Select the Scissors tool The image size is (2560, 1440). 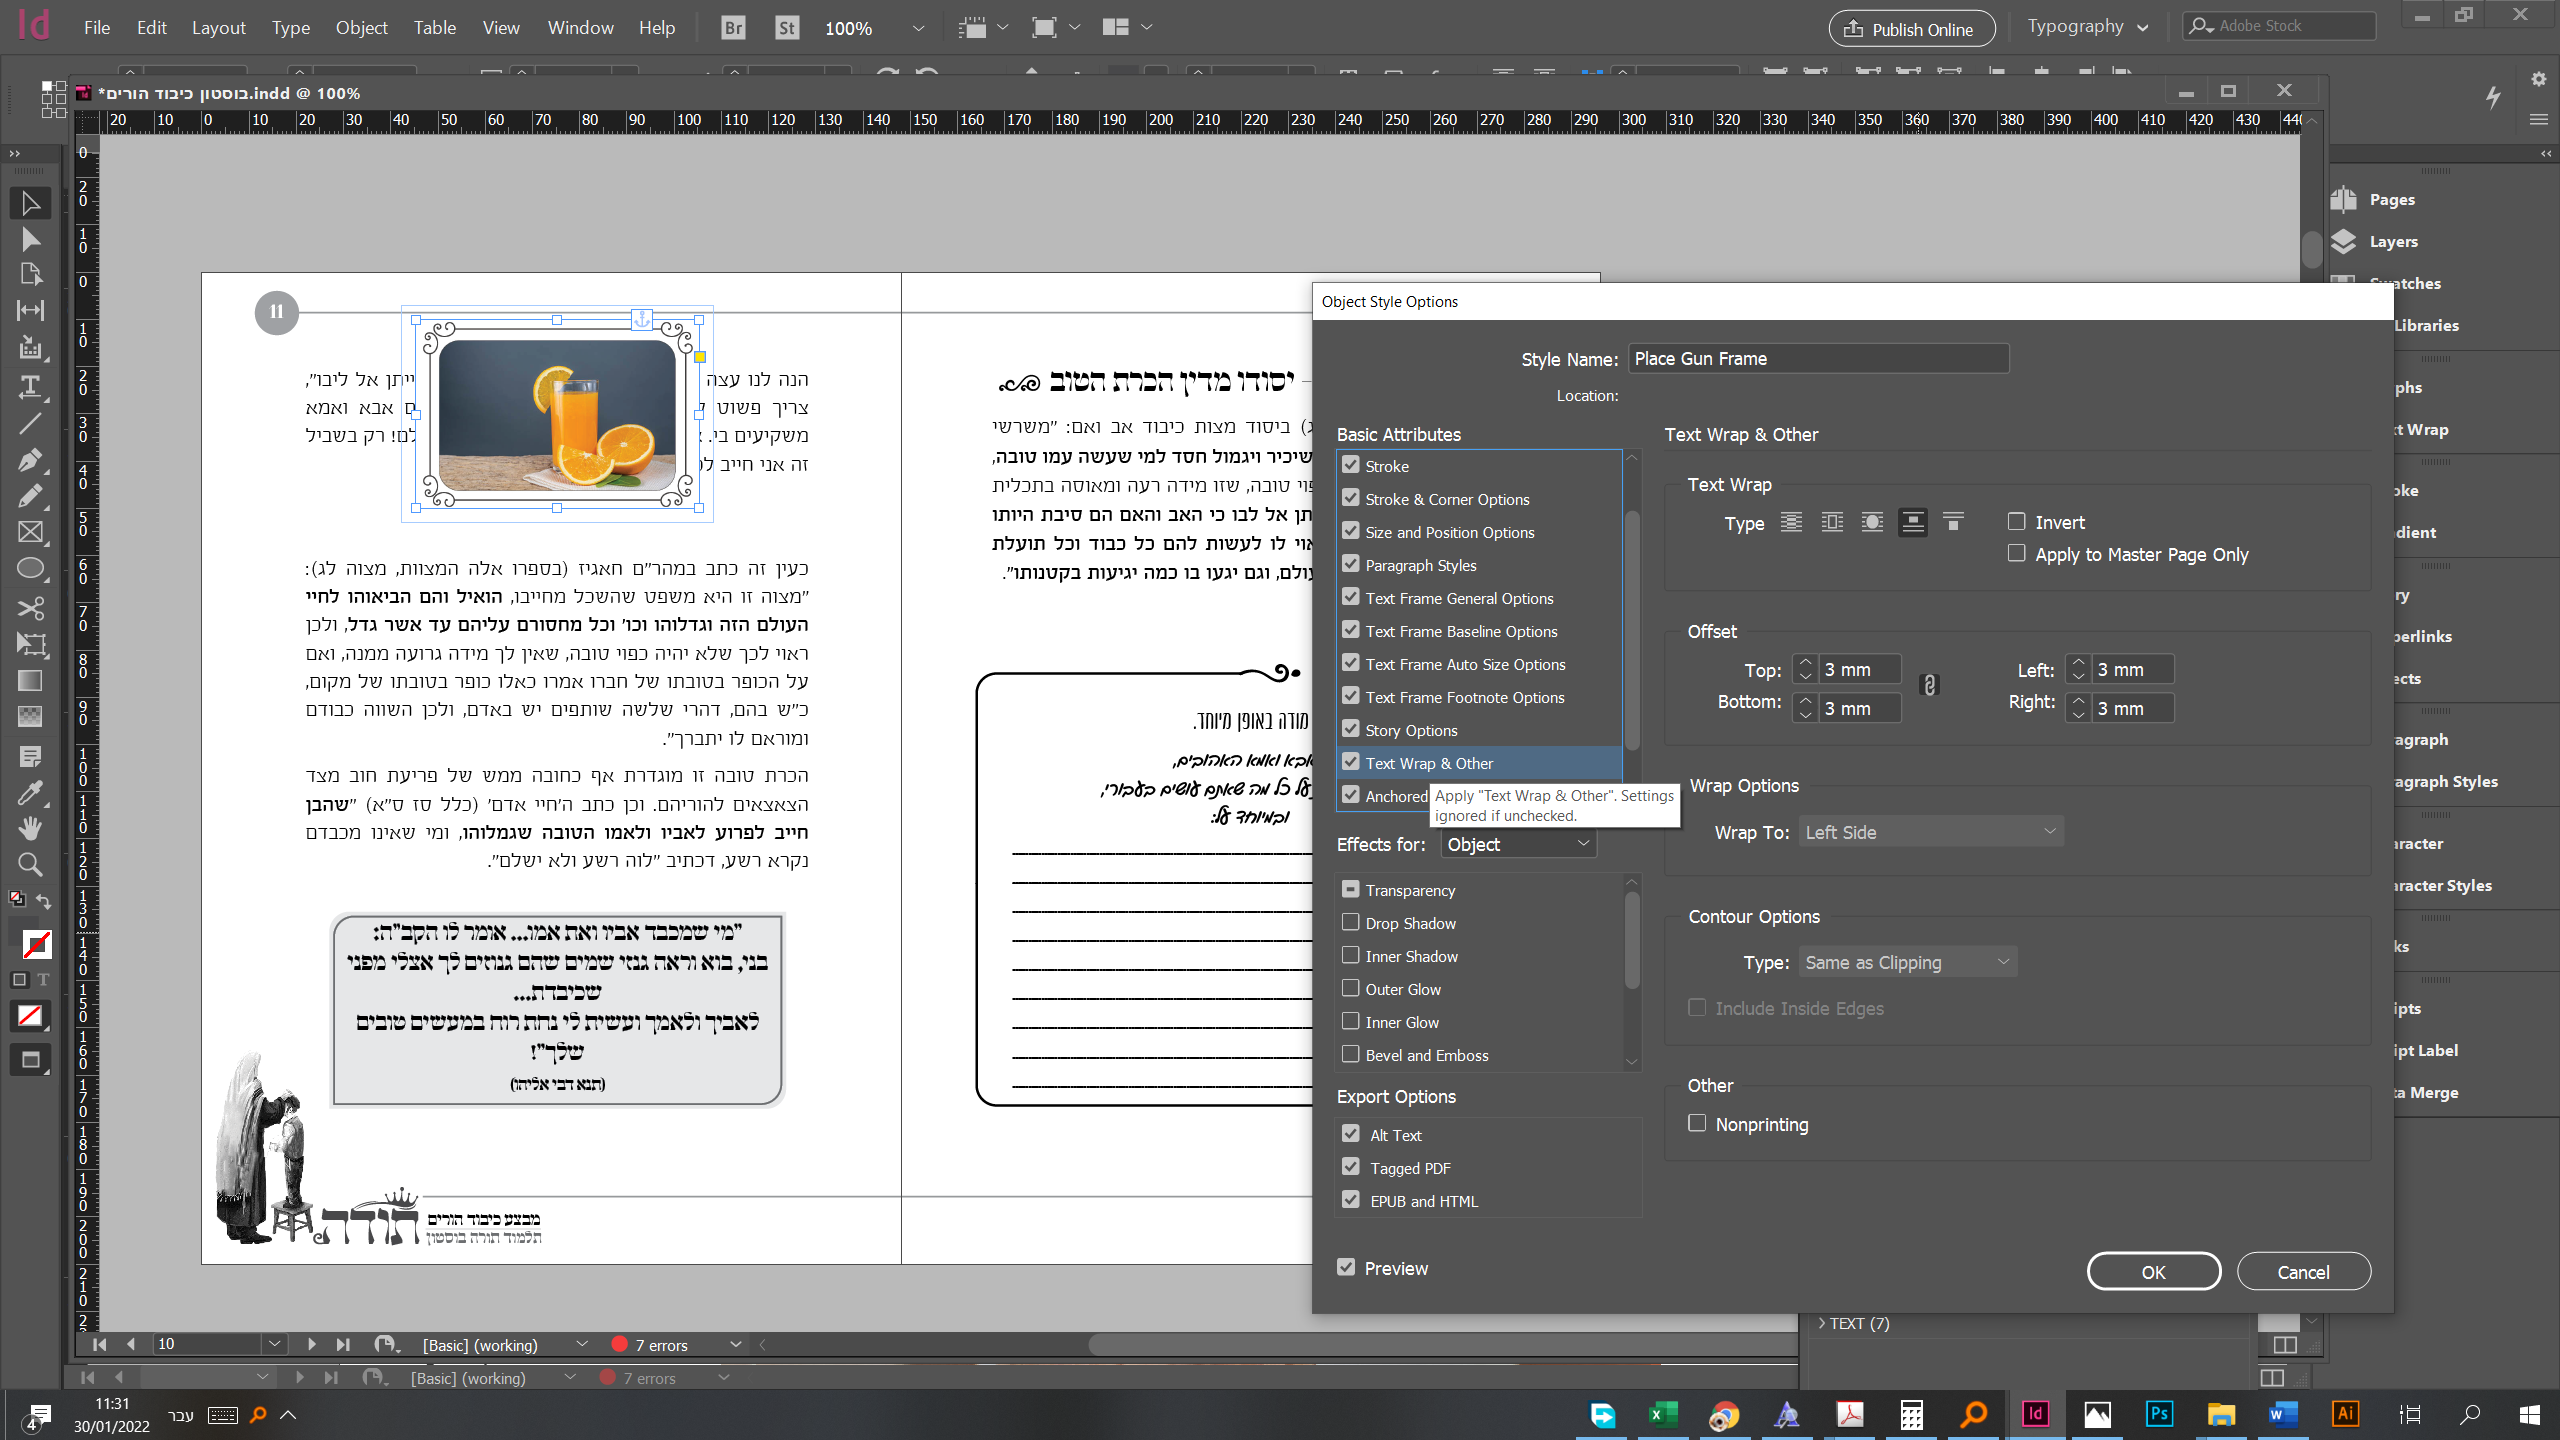coord(30,607)
